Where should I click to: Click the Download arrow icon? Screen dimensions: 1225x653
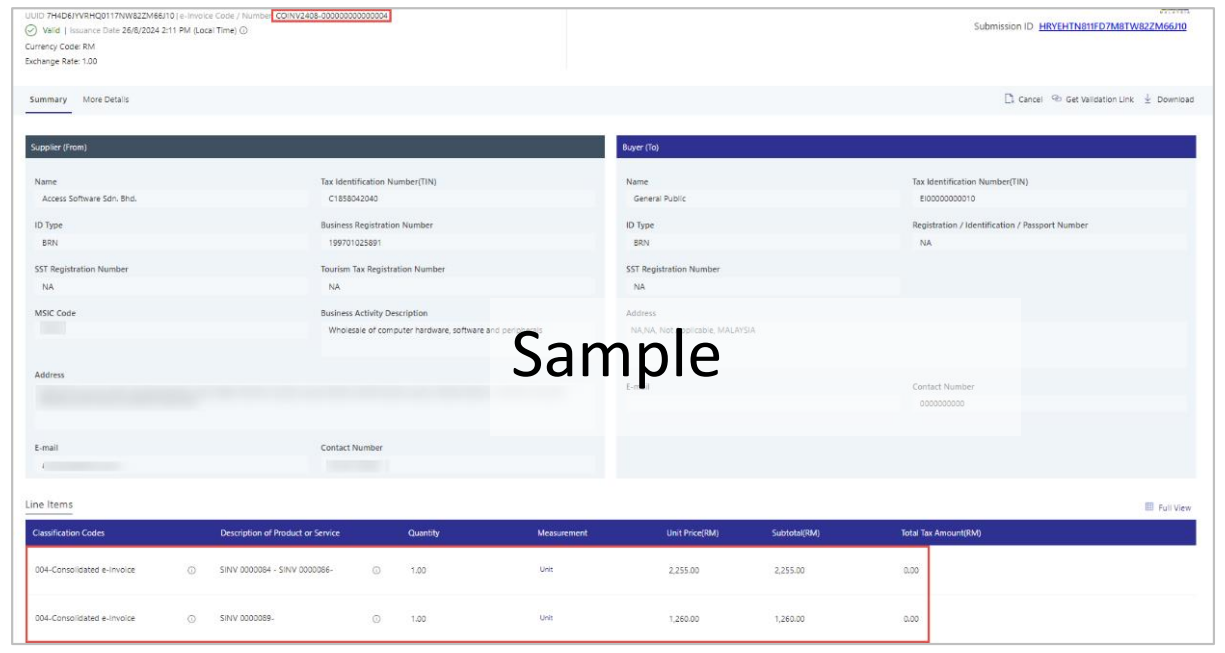pos(1148,100)
